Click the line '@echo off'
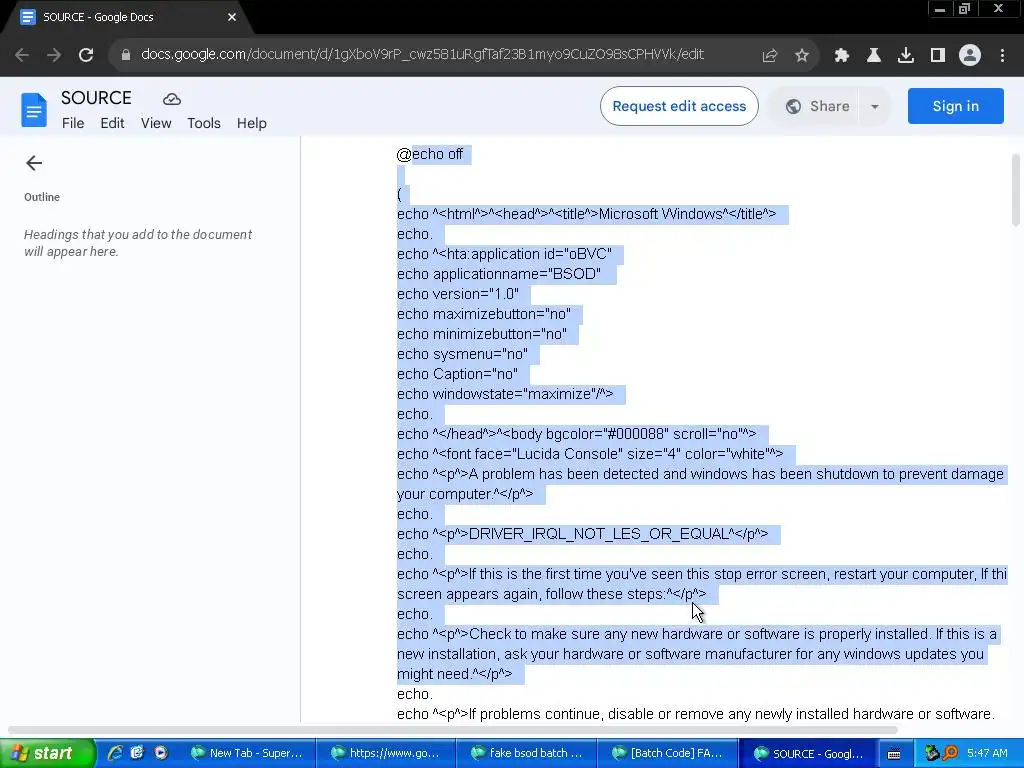Image resolution: width=1024 pixels, height=768 pixels. coord(430,155)
